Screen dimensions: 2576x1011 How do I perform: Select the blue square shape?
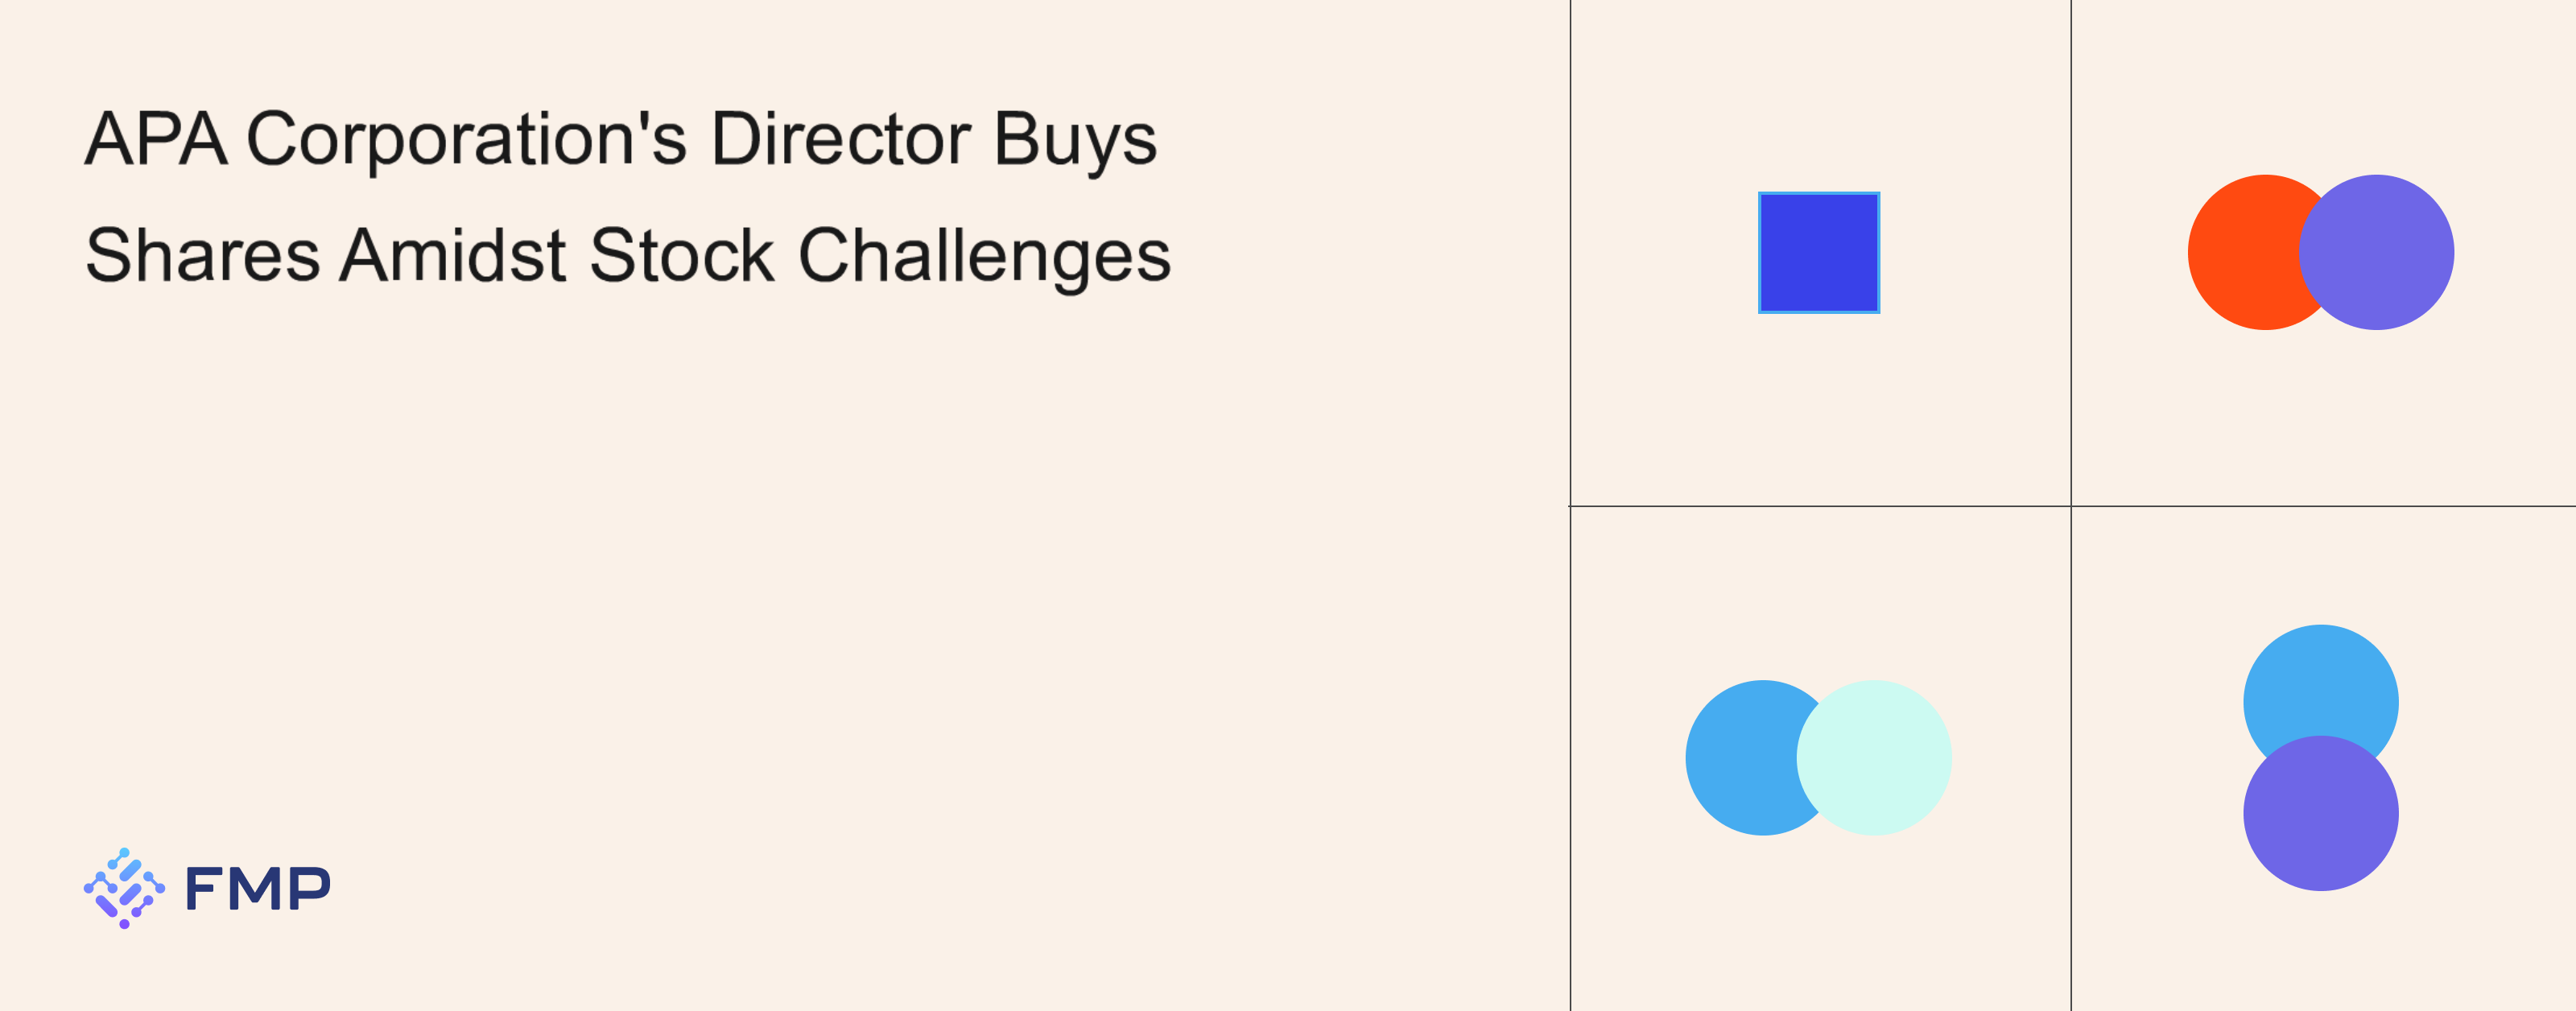[1819, 252]
